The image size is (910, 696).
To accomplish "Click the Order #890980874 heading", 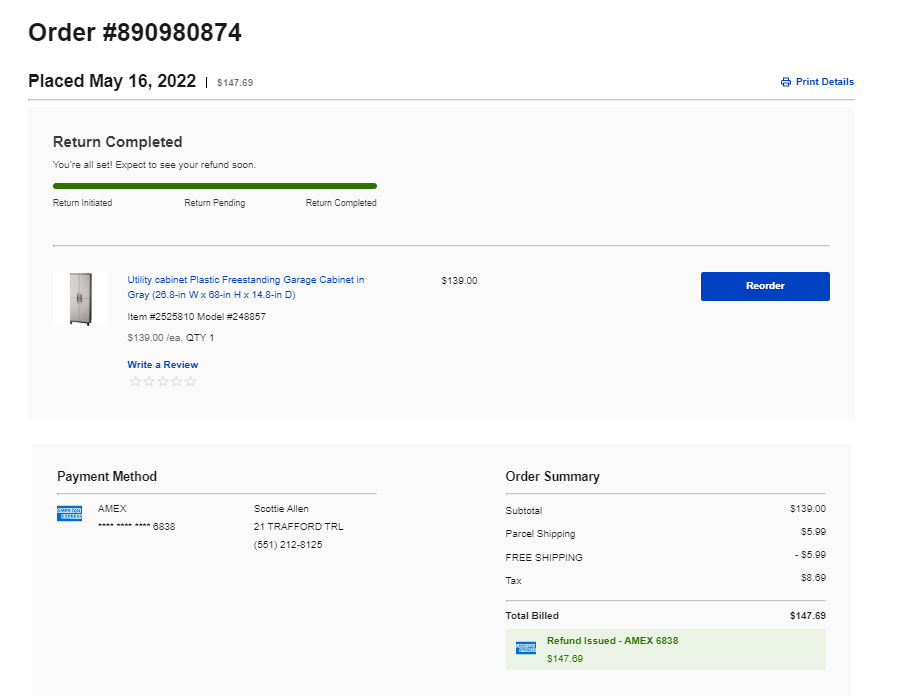I will 135,33.
